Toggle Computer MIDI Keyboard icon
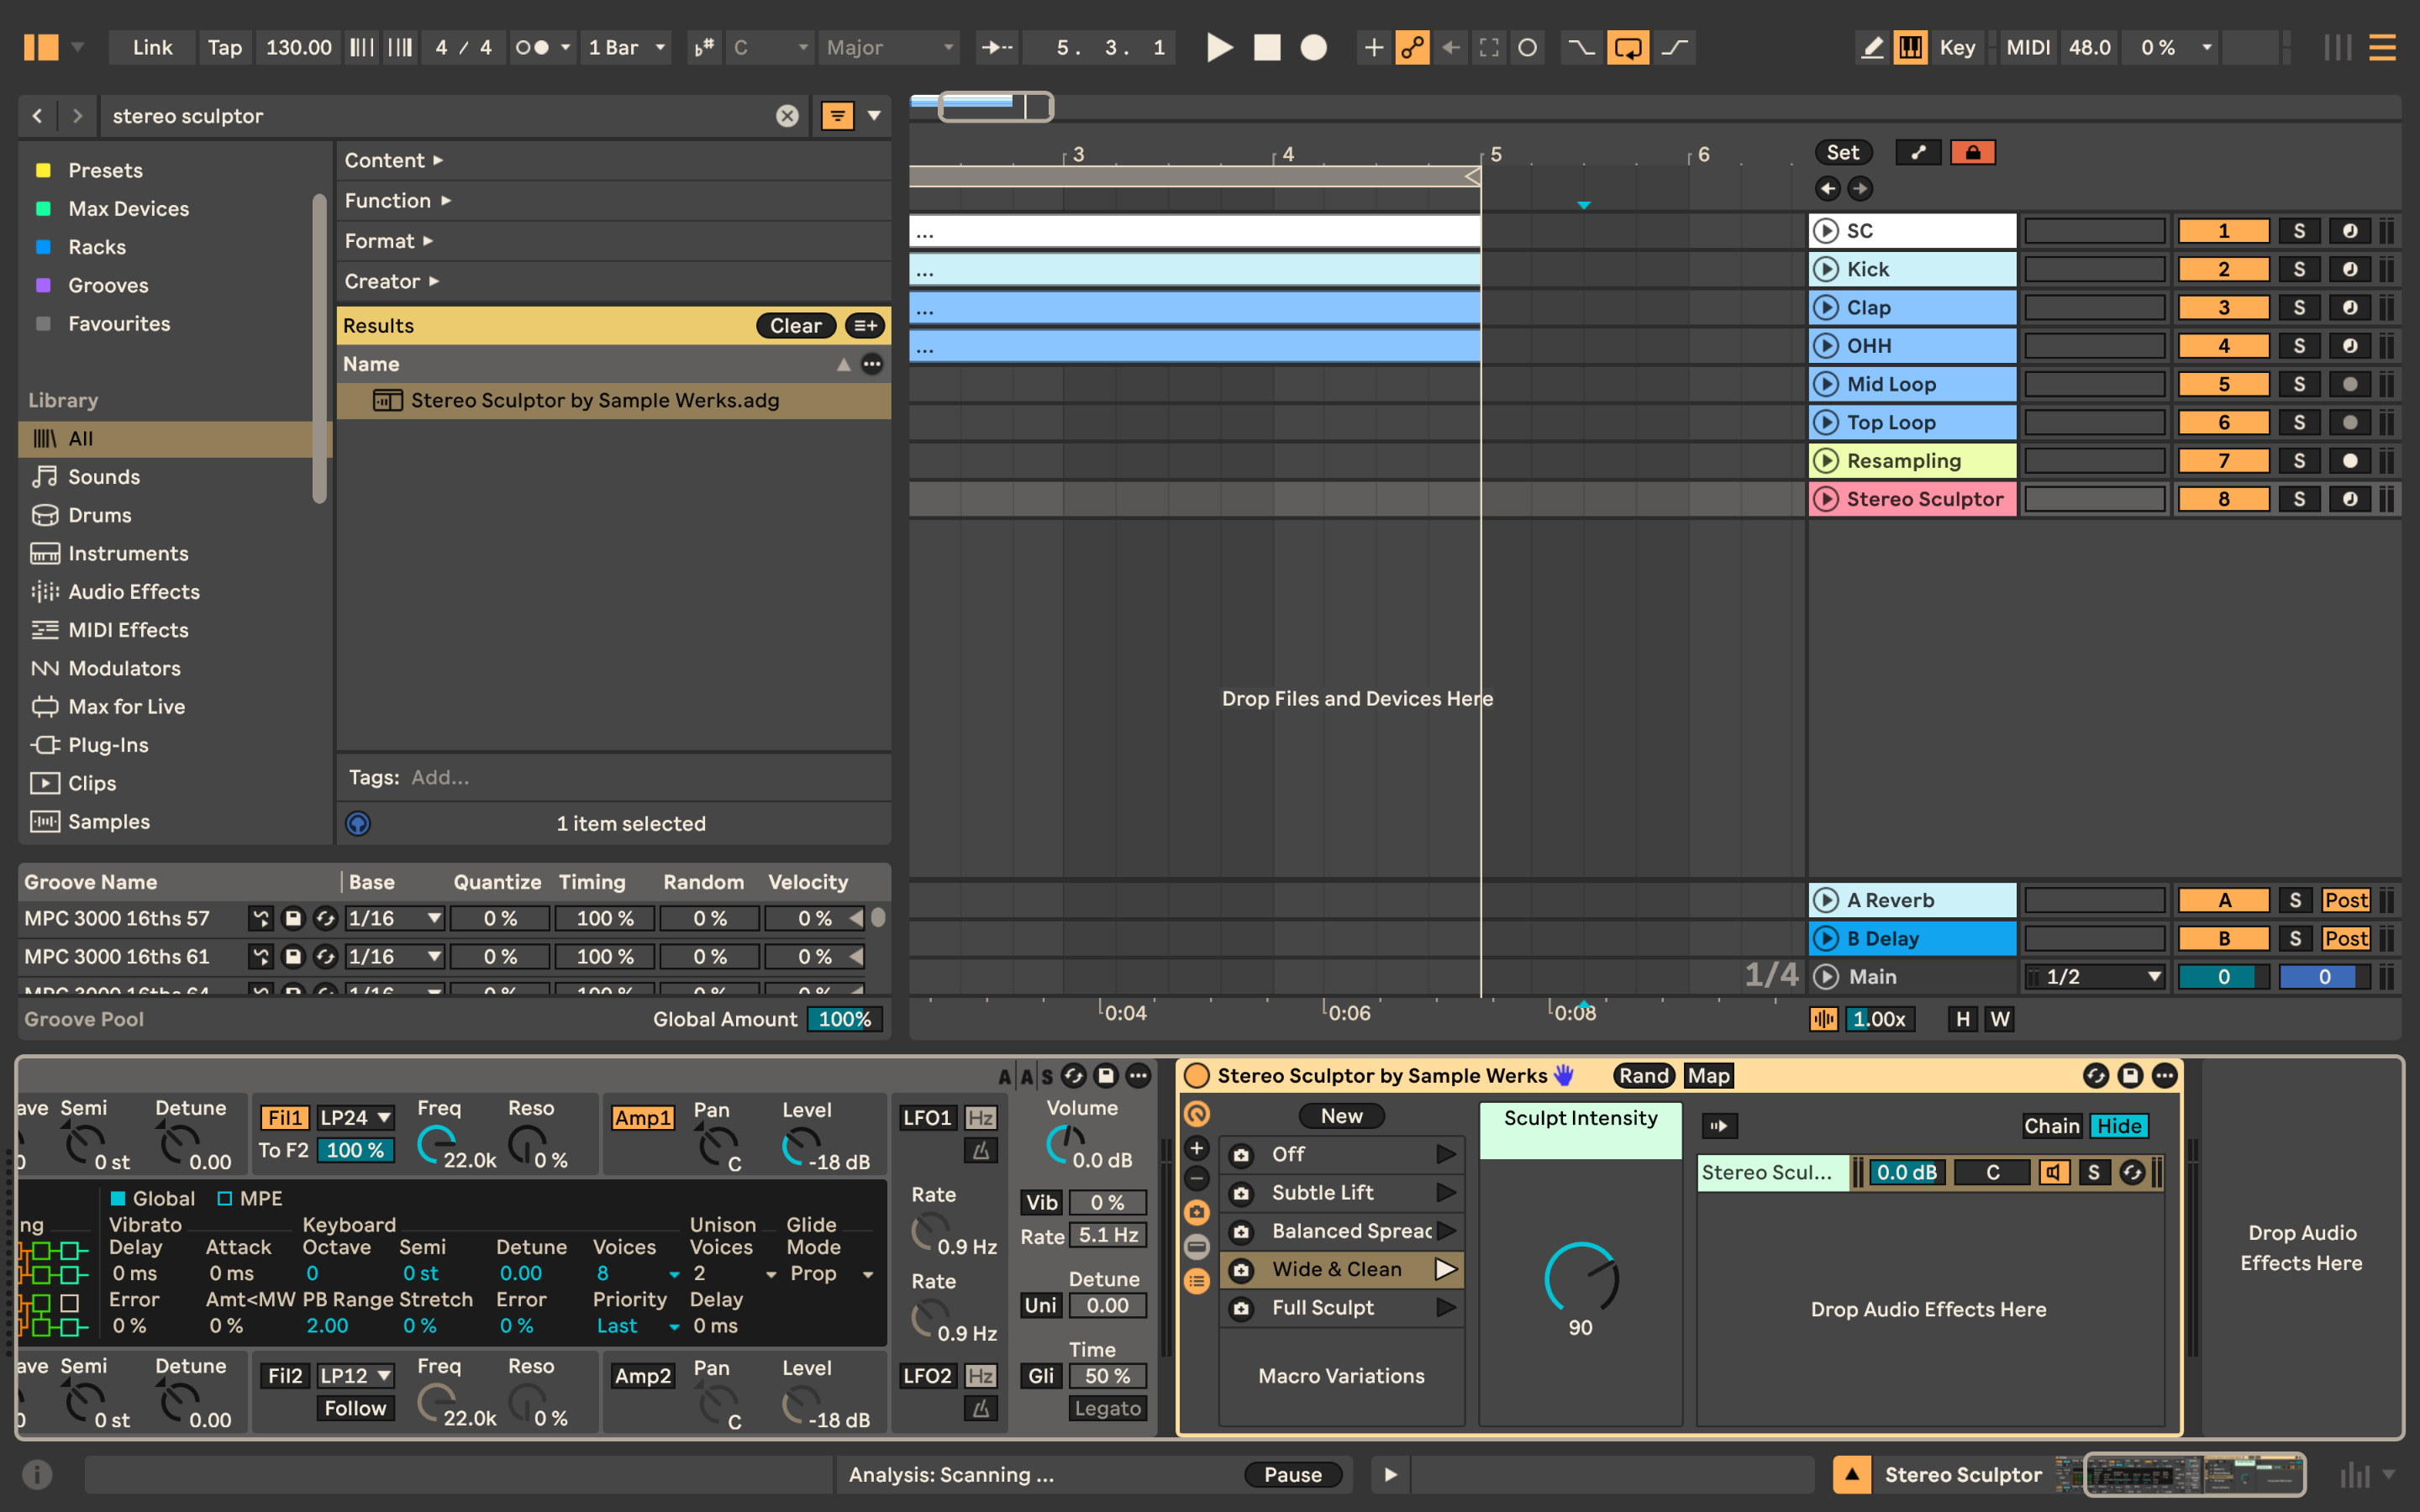 tap(1910, 47)
